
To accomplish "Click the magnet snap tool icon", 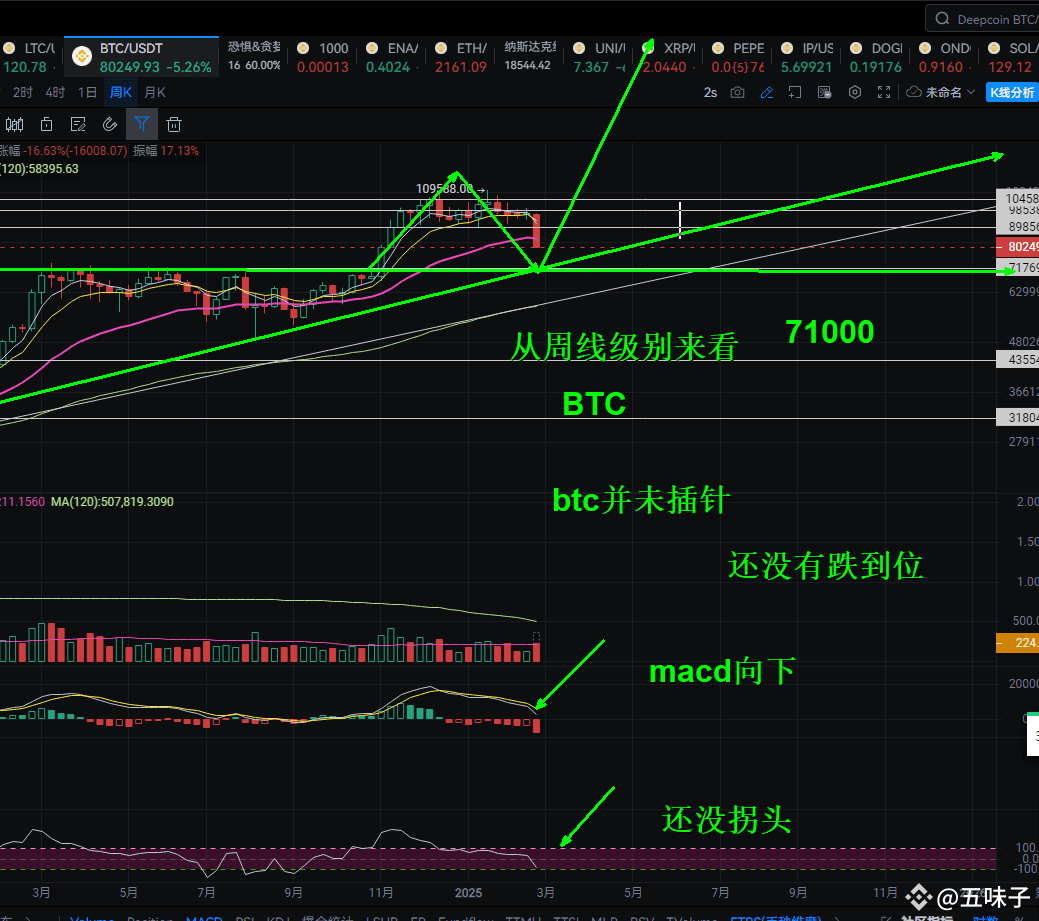I will (x=110, y=124).
